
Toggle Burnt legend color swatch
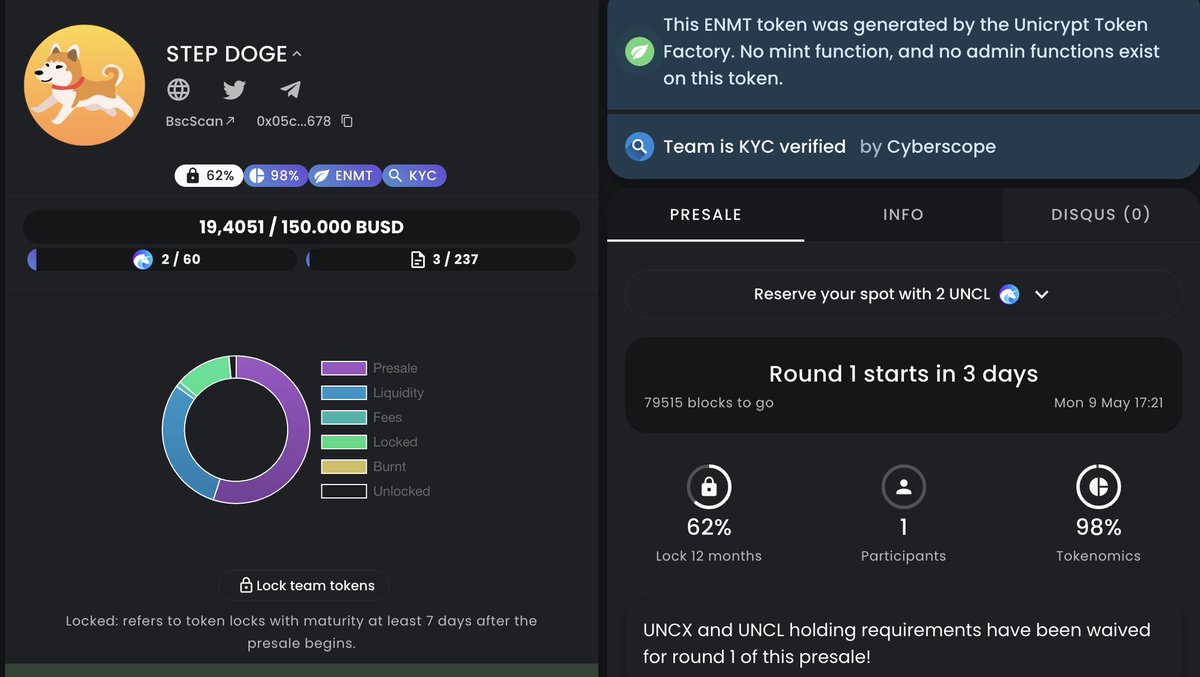[x=343, y=467]
